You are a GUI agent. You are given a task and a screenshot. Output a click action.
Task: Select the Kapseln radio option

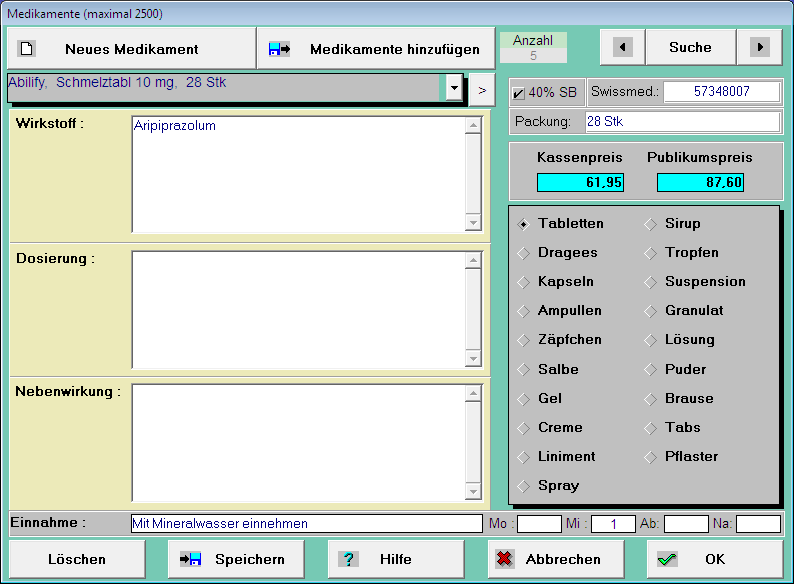pyautogui.click(x=523, y=282)
